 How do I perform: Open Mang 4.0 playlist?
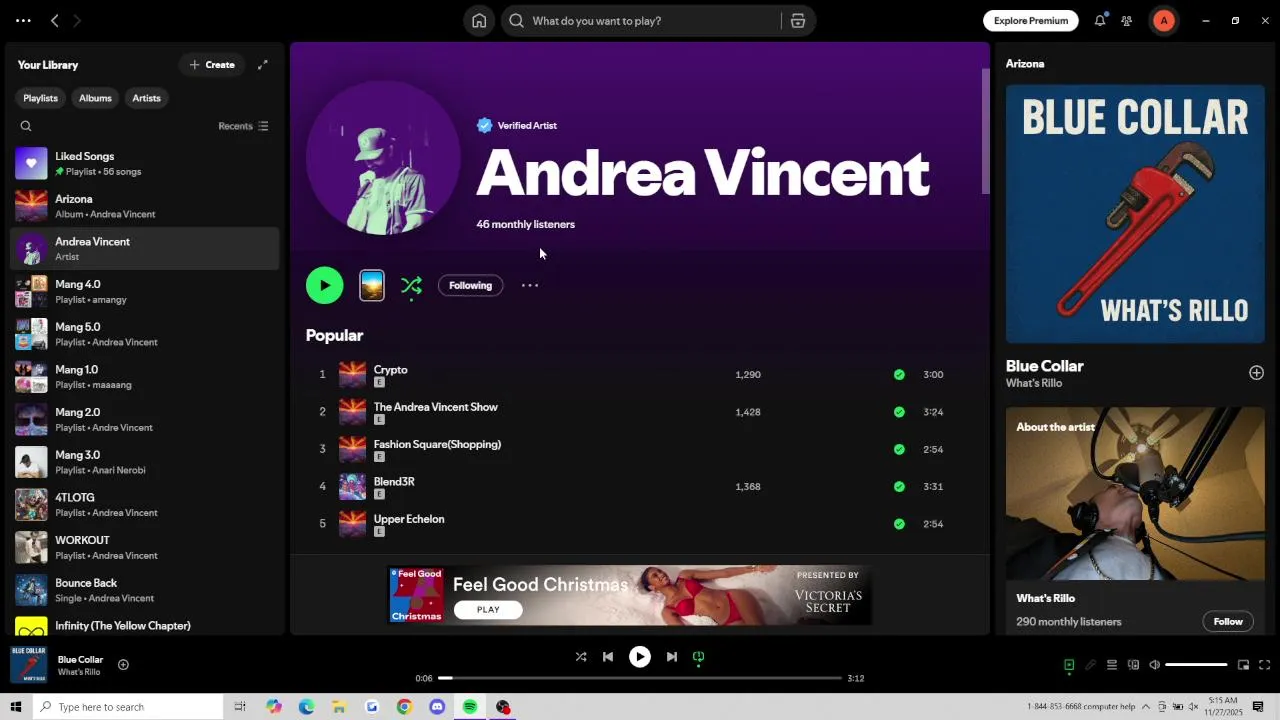(144, 291)
